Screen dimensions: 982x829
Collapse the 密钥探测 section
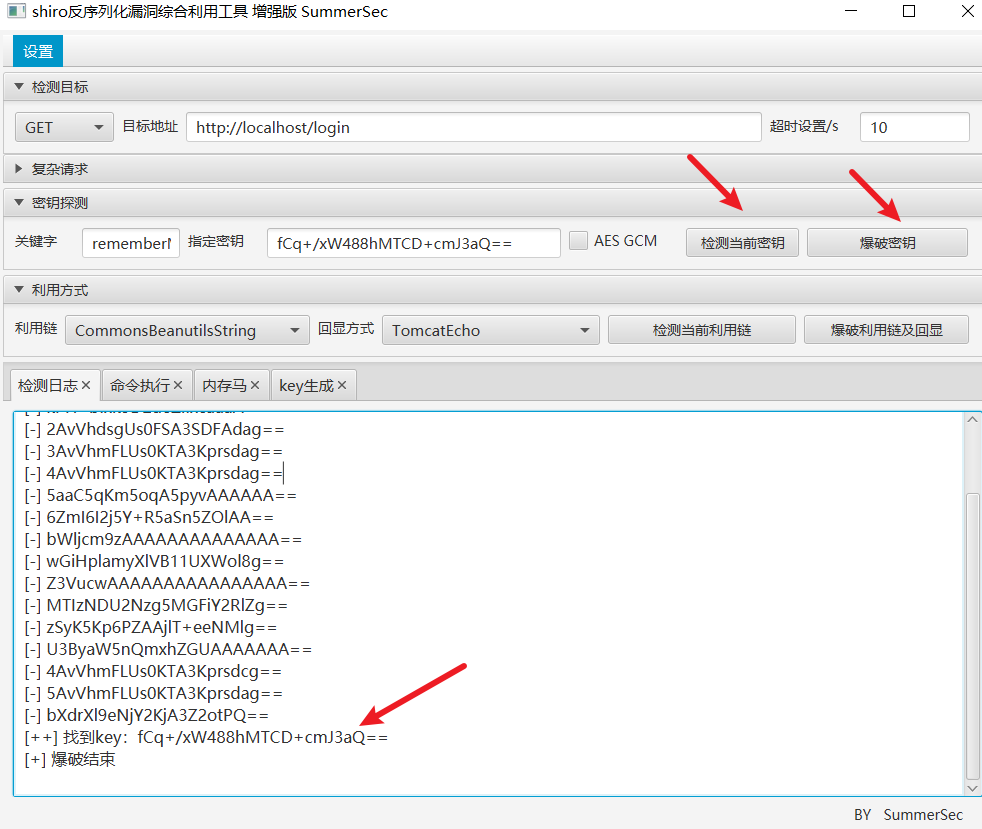[x=19, y=202]
